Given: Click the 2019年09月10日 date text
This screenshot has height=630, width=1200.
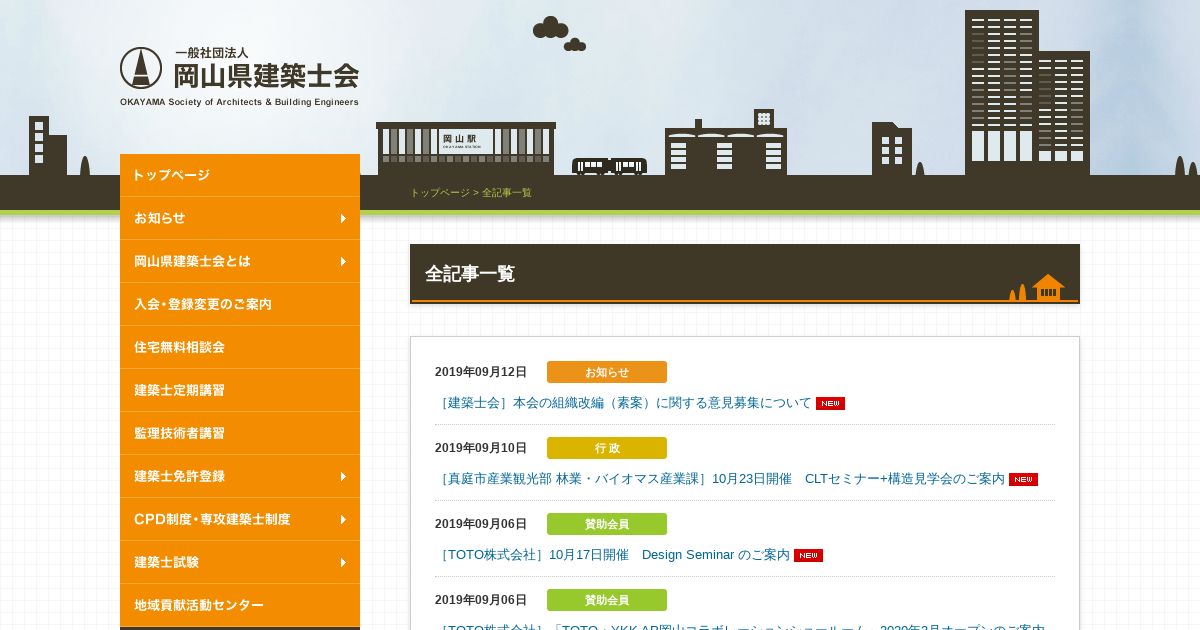Looking at the screenshot, I should click(x=481, y=448).
